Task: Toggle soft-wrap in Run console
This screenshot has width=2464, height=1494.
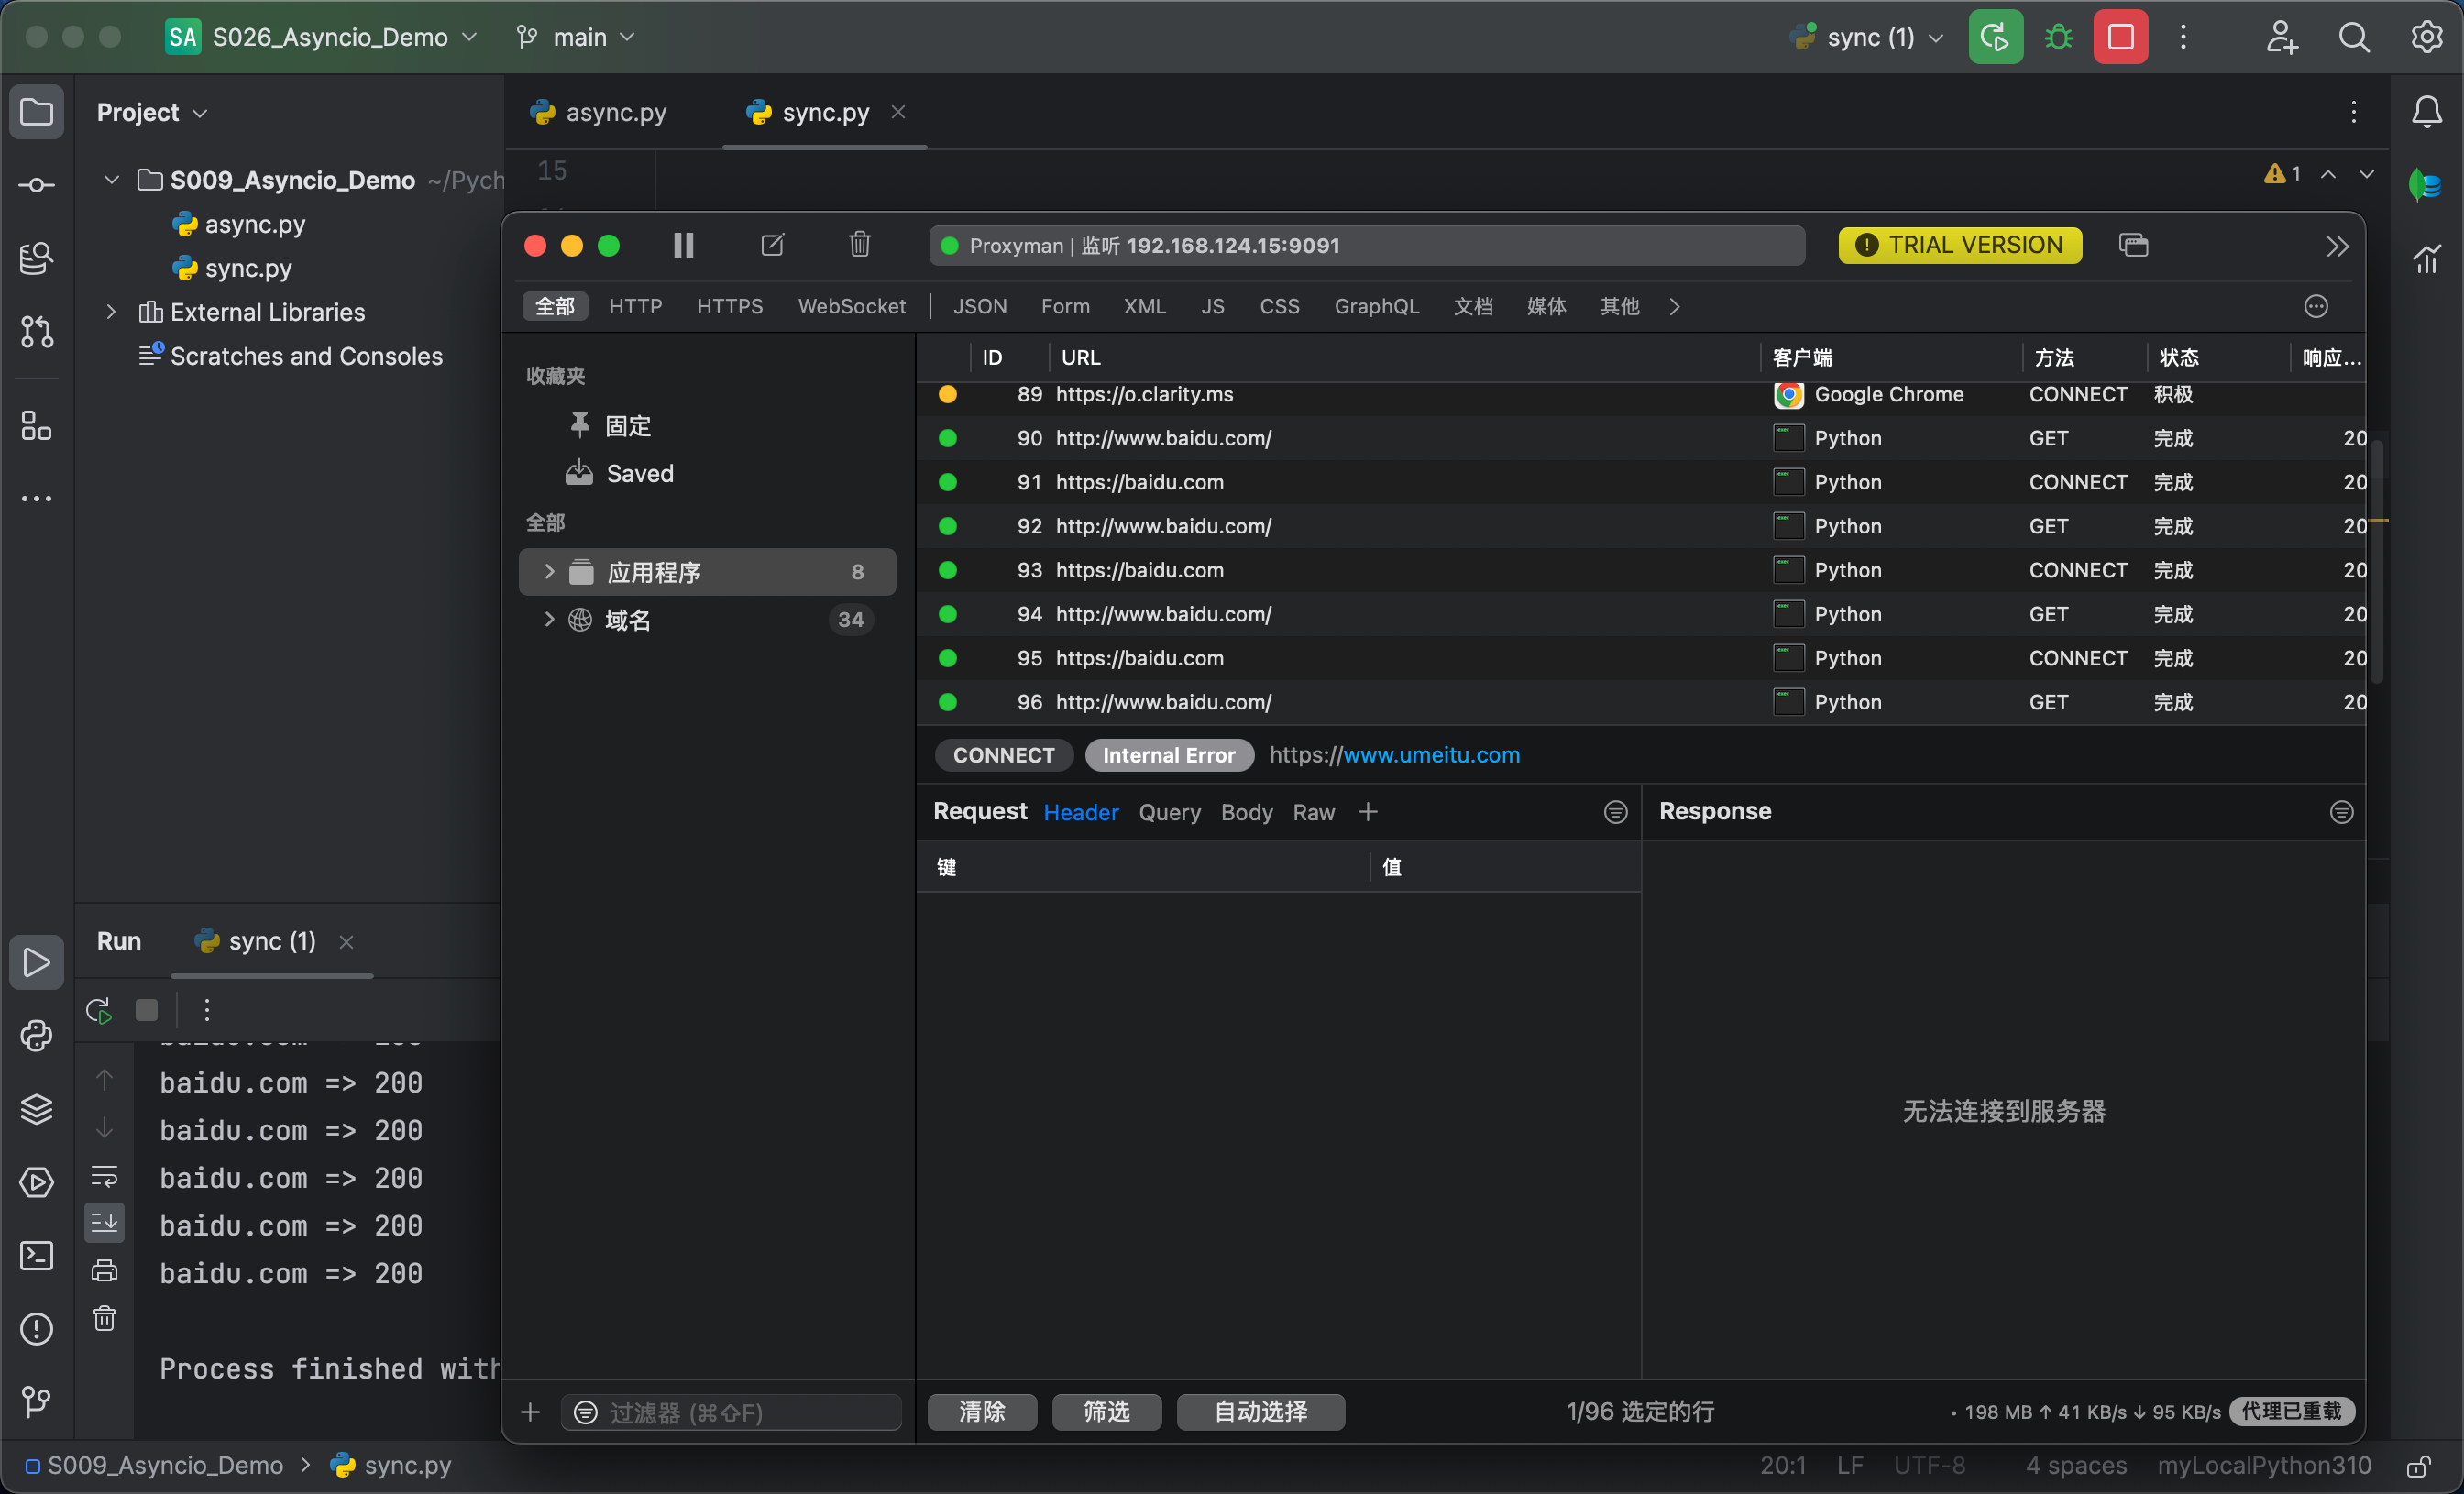Action: (105, 1175)
